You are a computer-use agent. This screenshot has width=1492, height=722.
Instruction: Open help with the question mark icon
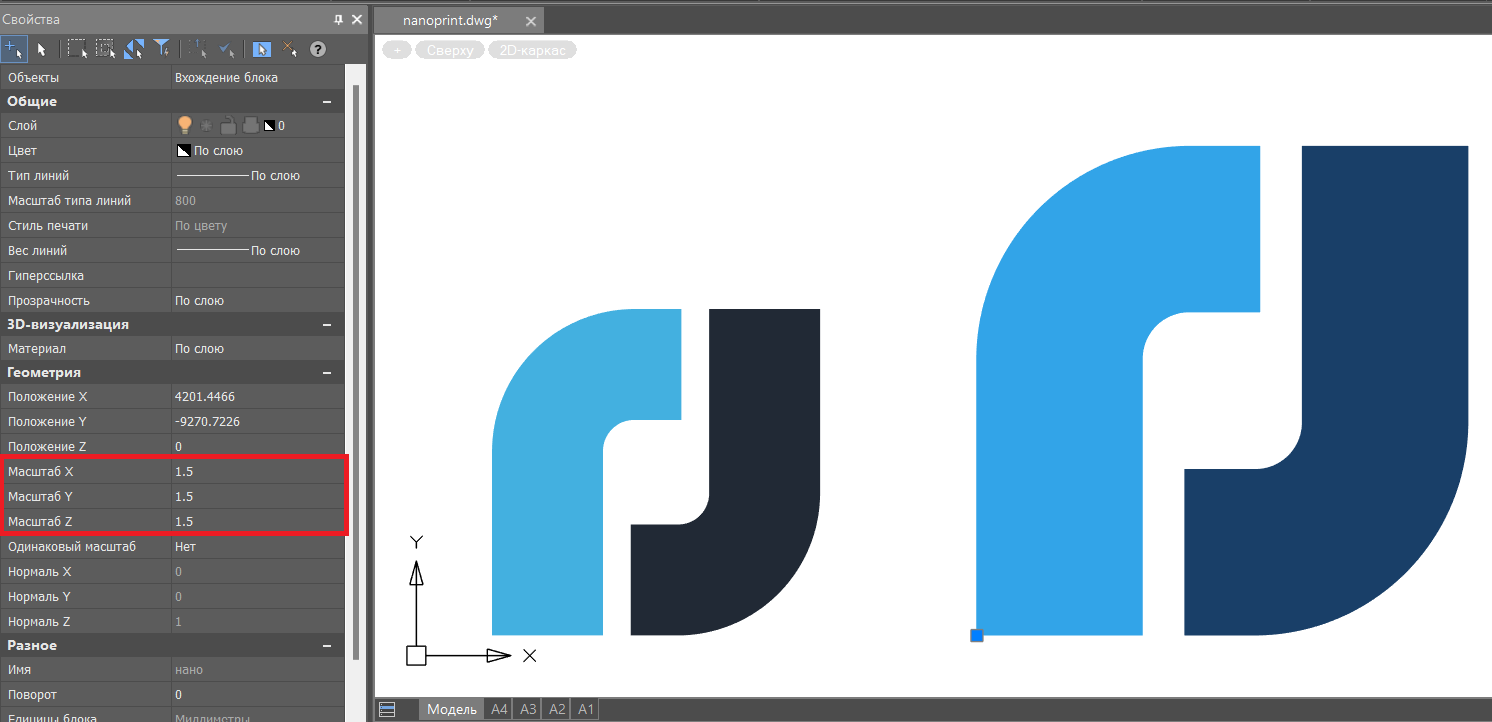318,49
